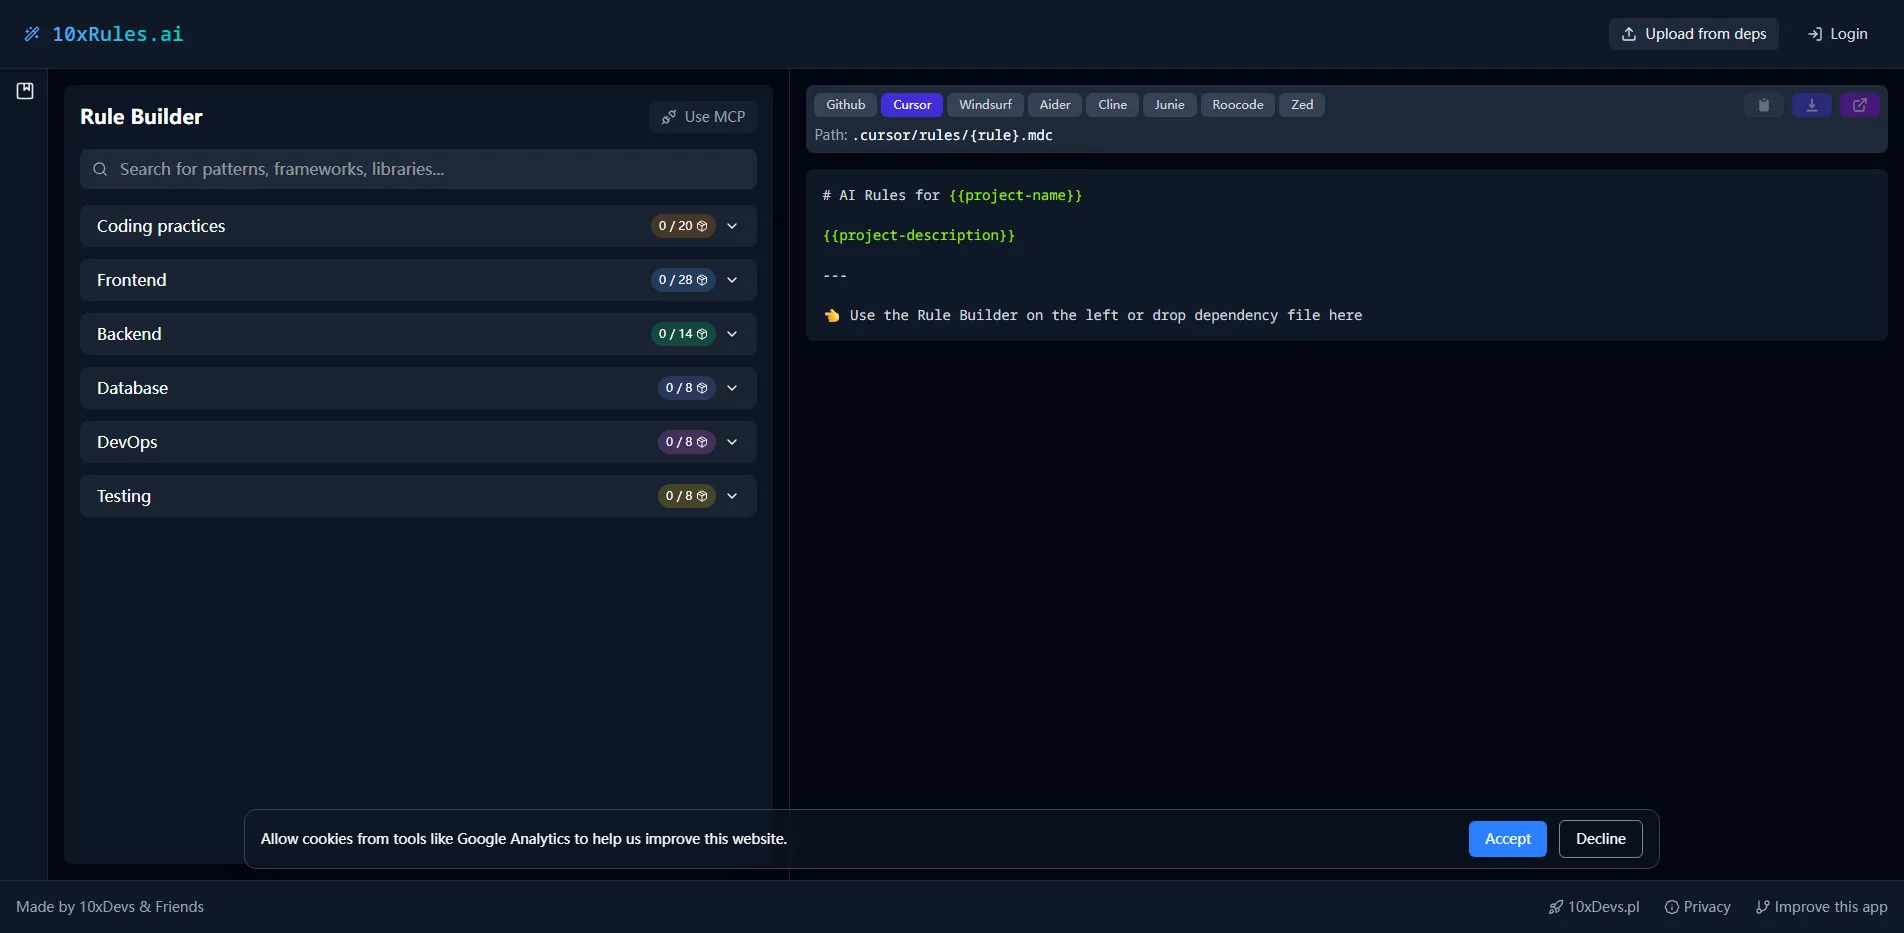Click the Use MCP button
The height and width of the screenshot is (933, 1904).
click(703, 117)
